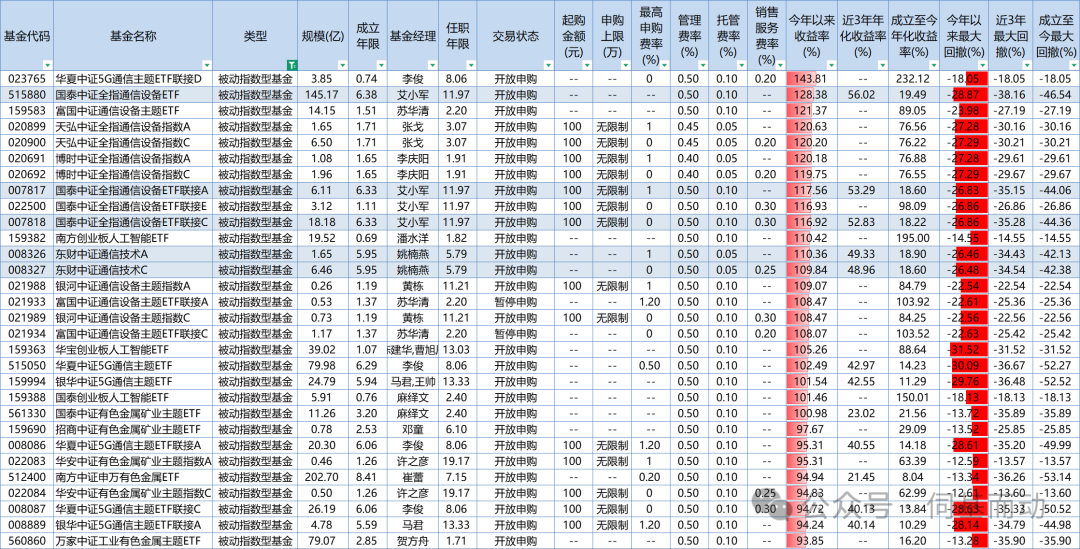1080x549 pixels.
Task: Open the 成立至今年化收益率(%) filter dropdown
Action: pyautogui.click(x=934, y=65)
